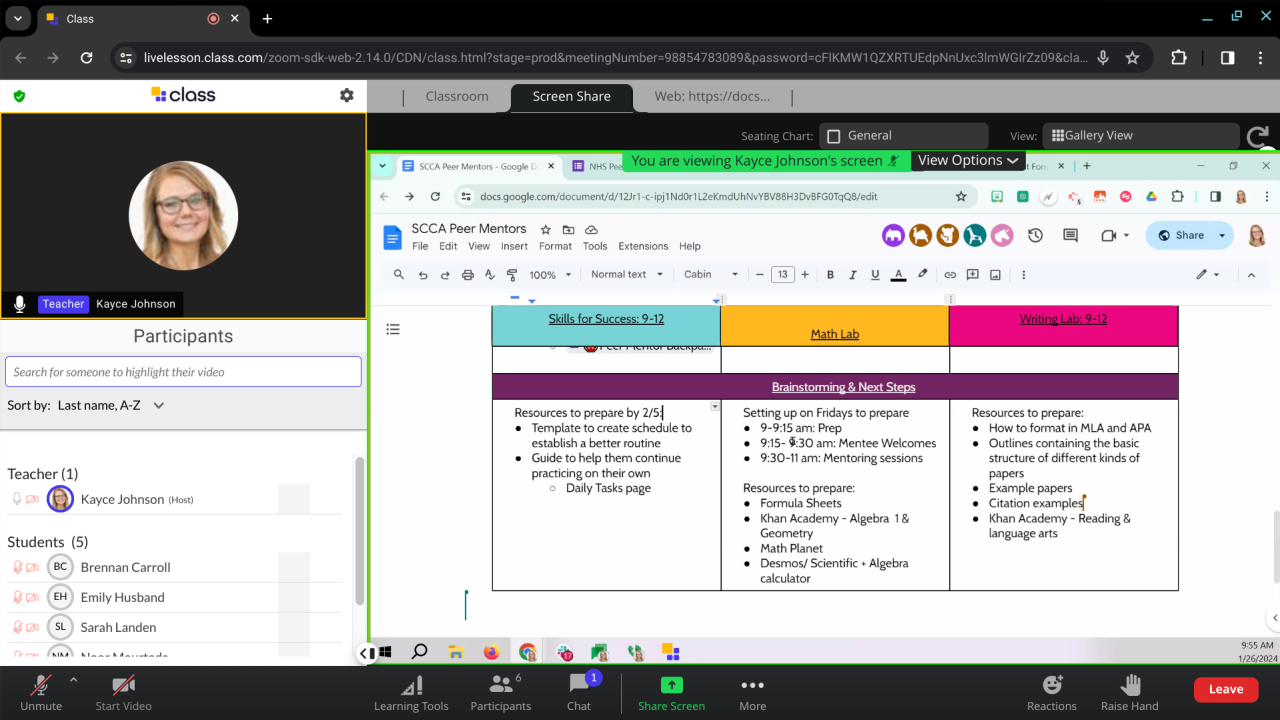Click Brennan Carroll's muted mic icon

point(17,567)
